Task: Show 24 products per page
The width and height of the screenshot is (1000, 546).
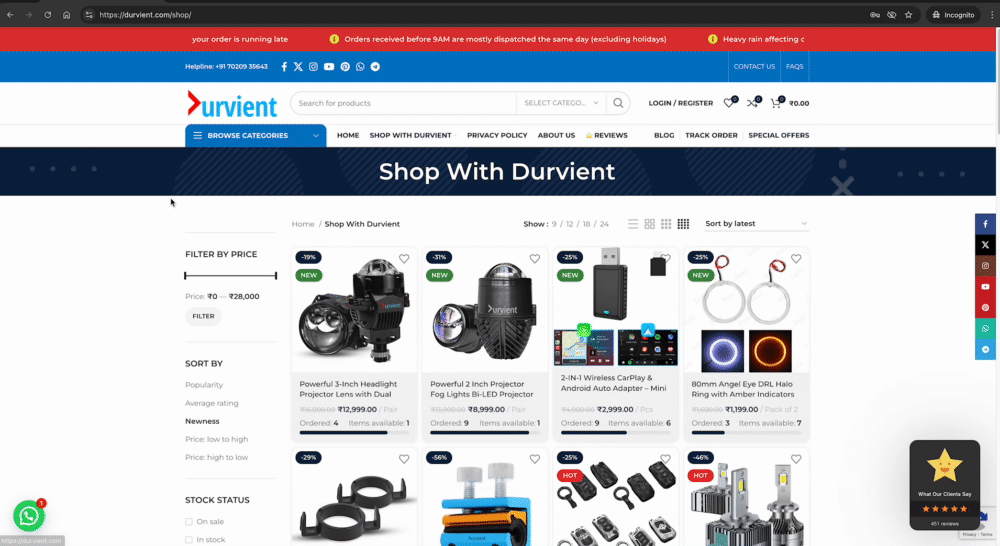Action: point(604,224)
